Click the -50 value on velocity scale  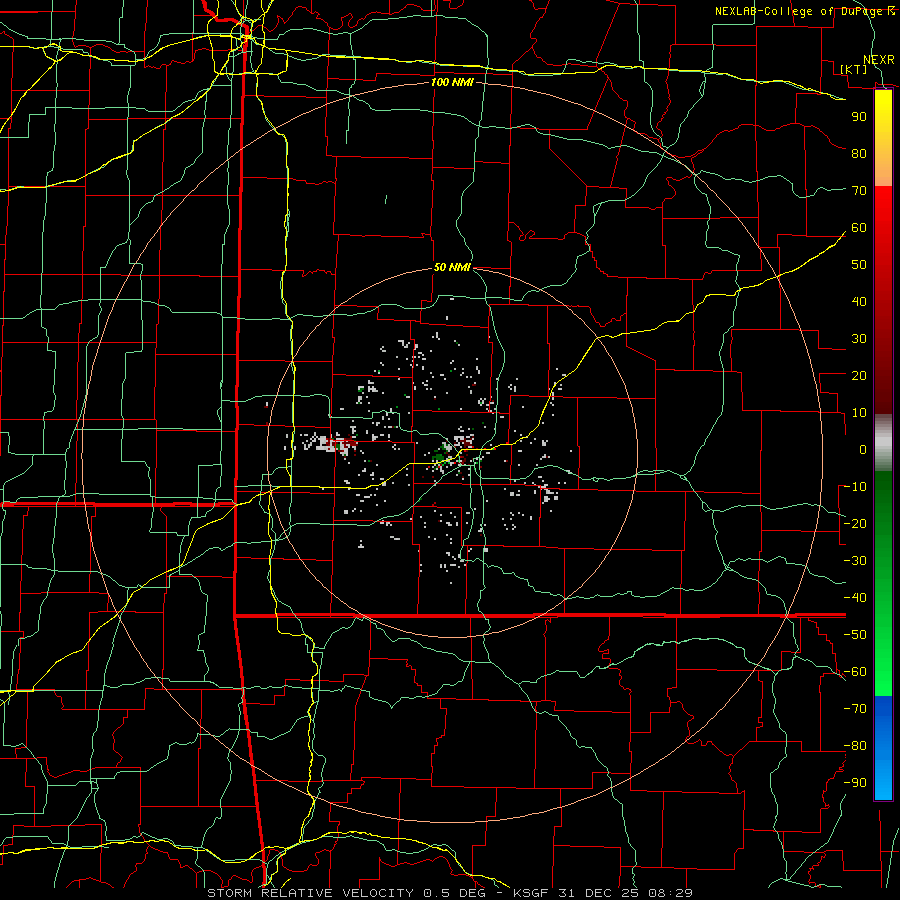click(x=855, y=634)
